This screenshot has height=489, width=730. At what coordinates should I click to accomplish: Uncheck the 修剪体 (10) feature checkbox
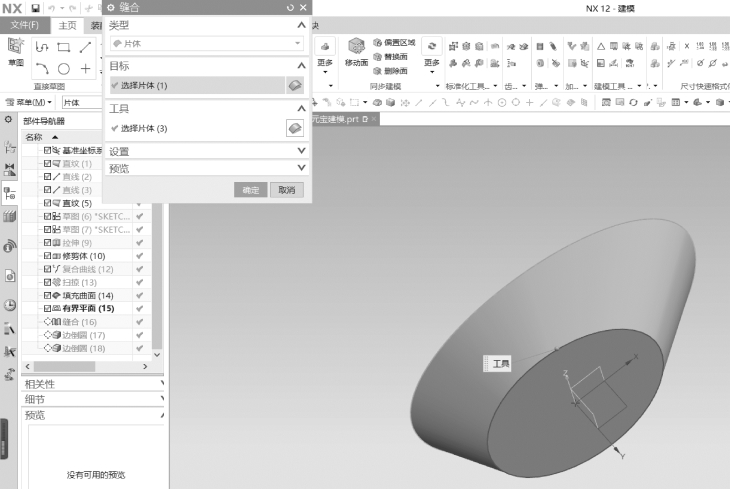47,256
